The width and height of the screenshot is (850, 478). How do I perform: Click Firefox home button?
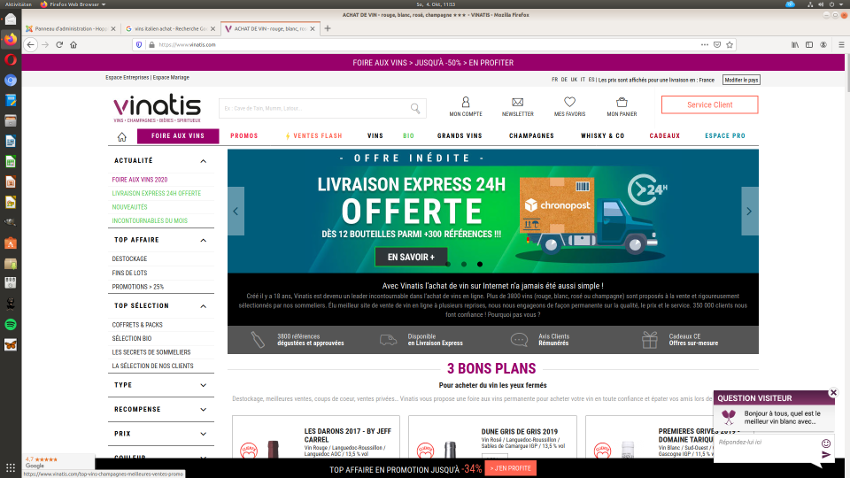[x=73, y=45]
